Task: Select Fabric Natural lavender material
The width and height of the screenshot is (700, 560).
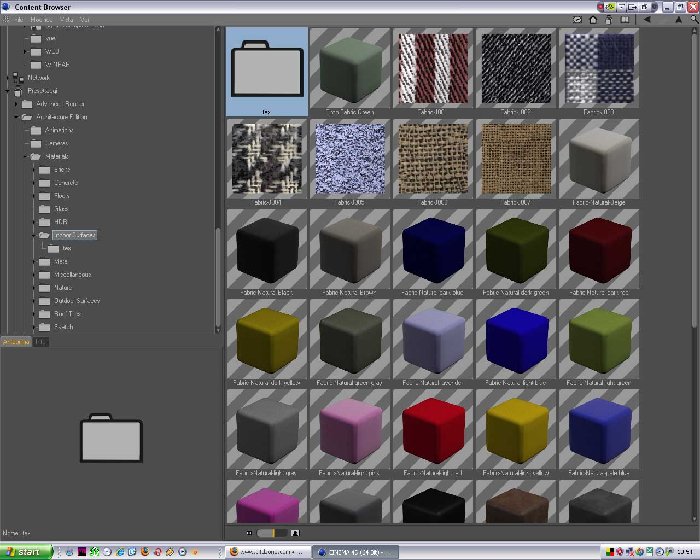Action: (x=433, y=343)
